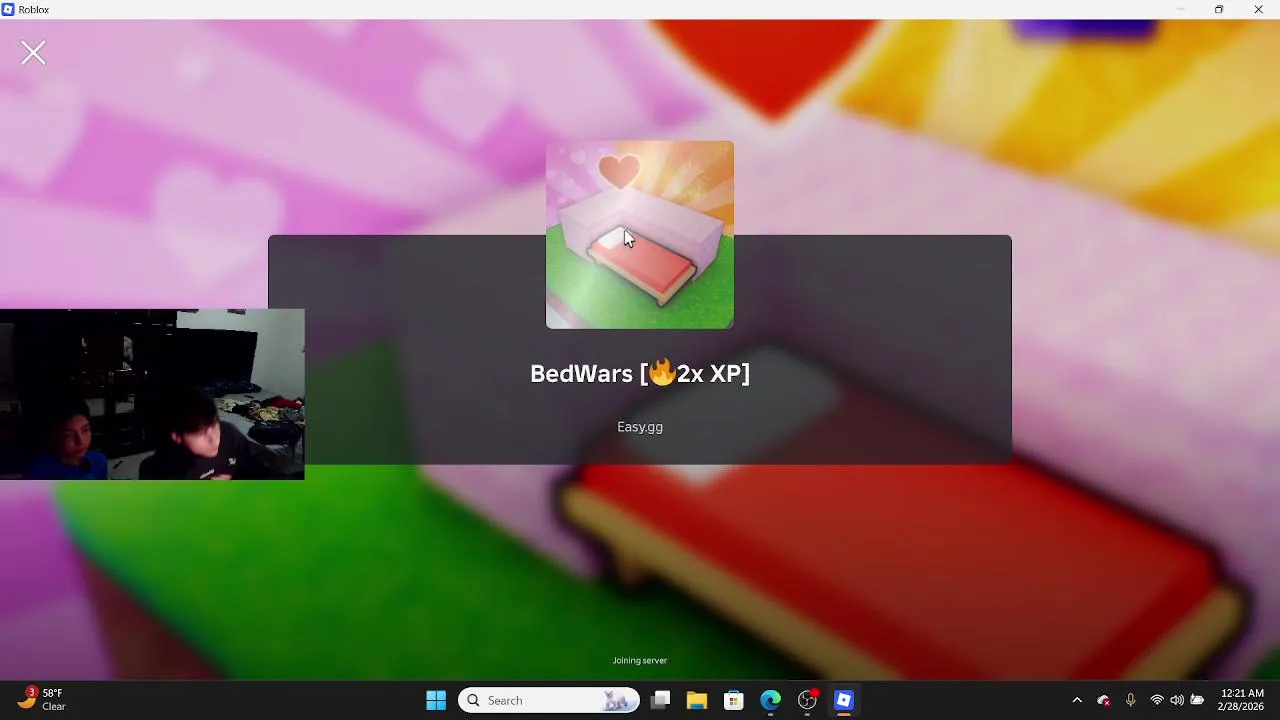Viewport: 1280px width, 720px height.
Task: Show hidden system tray icons
Action: [x=1077, y=700]
